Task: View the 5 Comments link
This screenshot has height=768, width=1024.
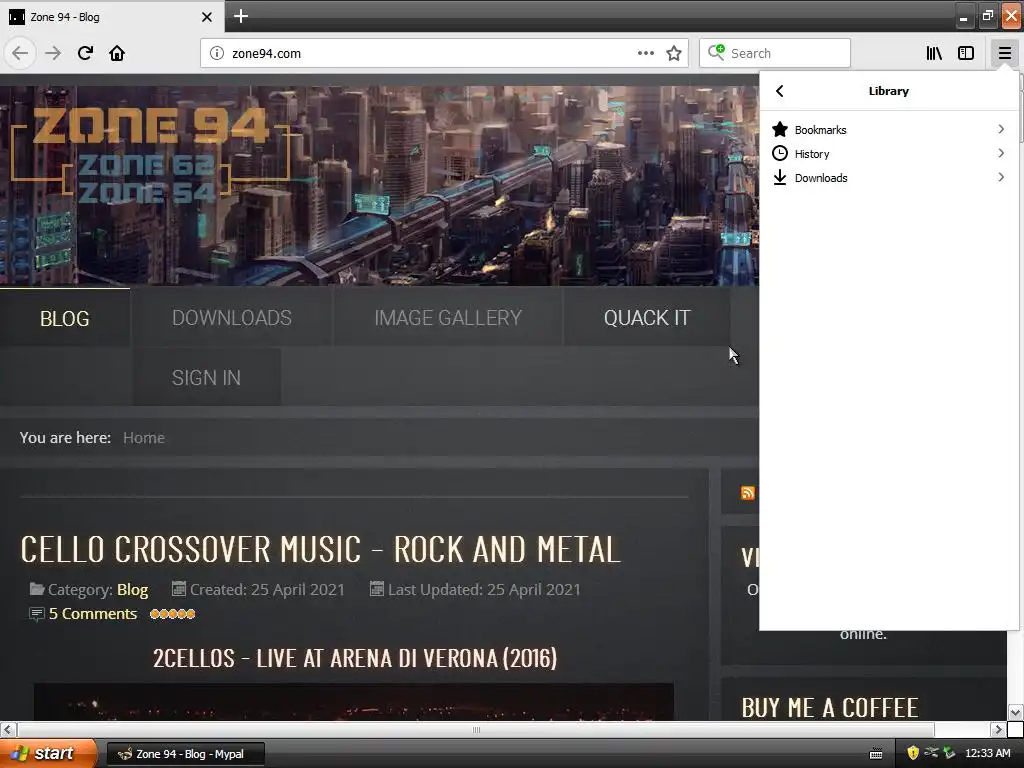Action: pyautogui.click(x=93, y=614)
